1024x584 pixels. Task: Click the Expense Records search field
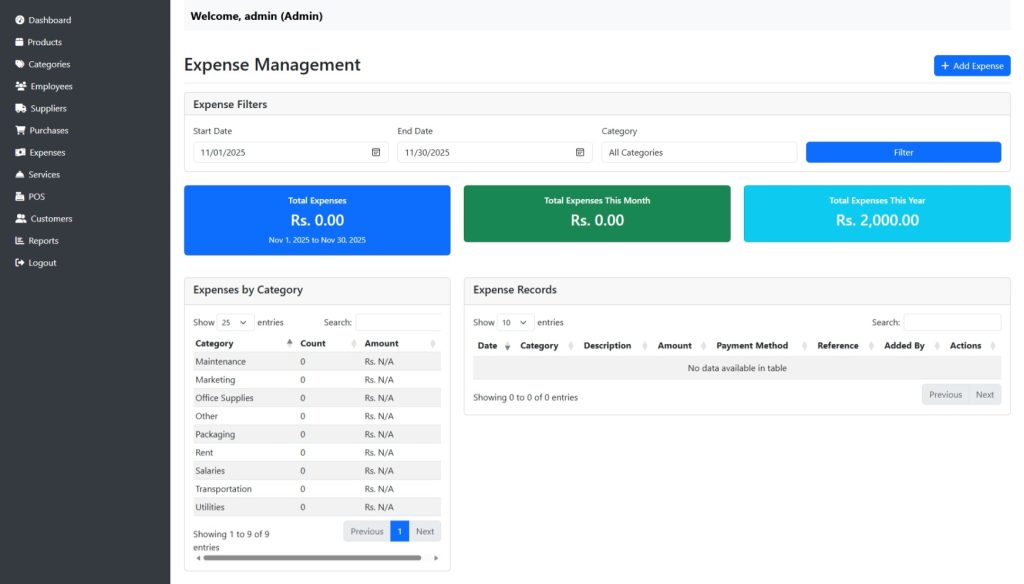tap(951, 323)
